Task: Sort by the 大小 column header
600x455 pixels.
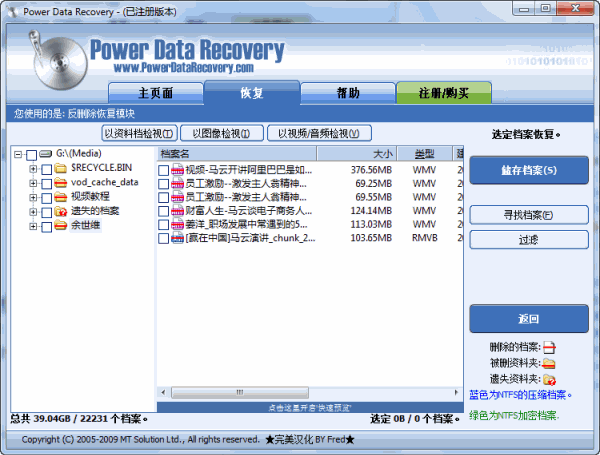Action: (x=382, y=154)
